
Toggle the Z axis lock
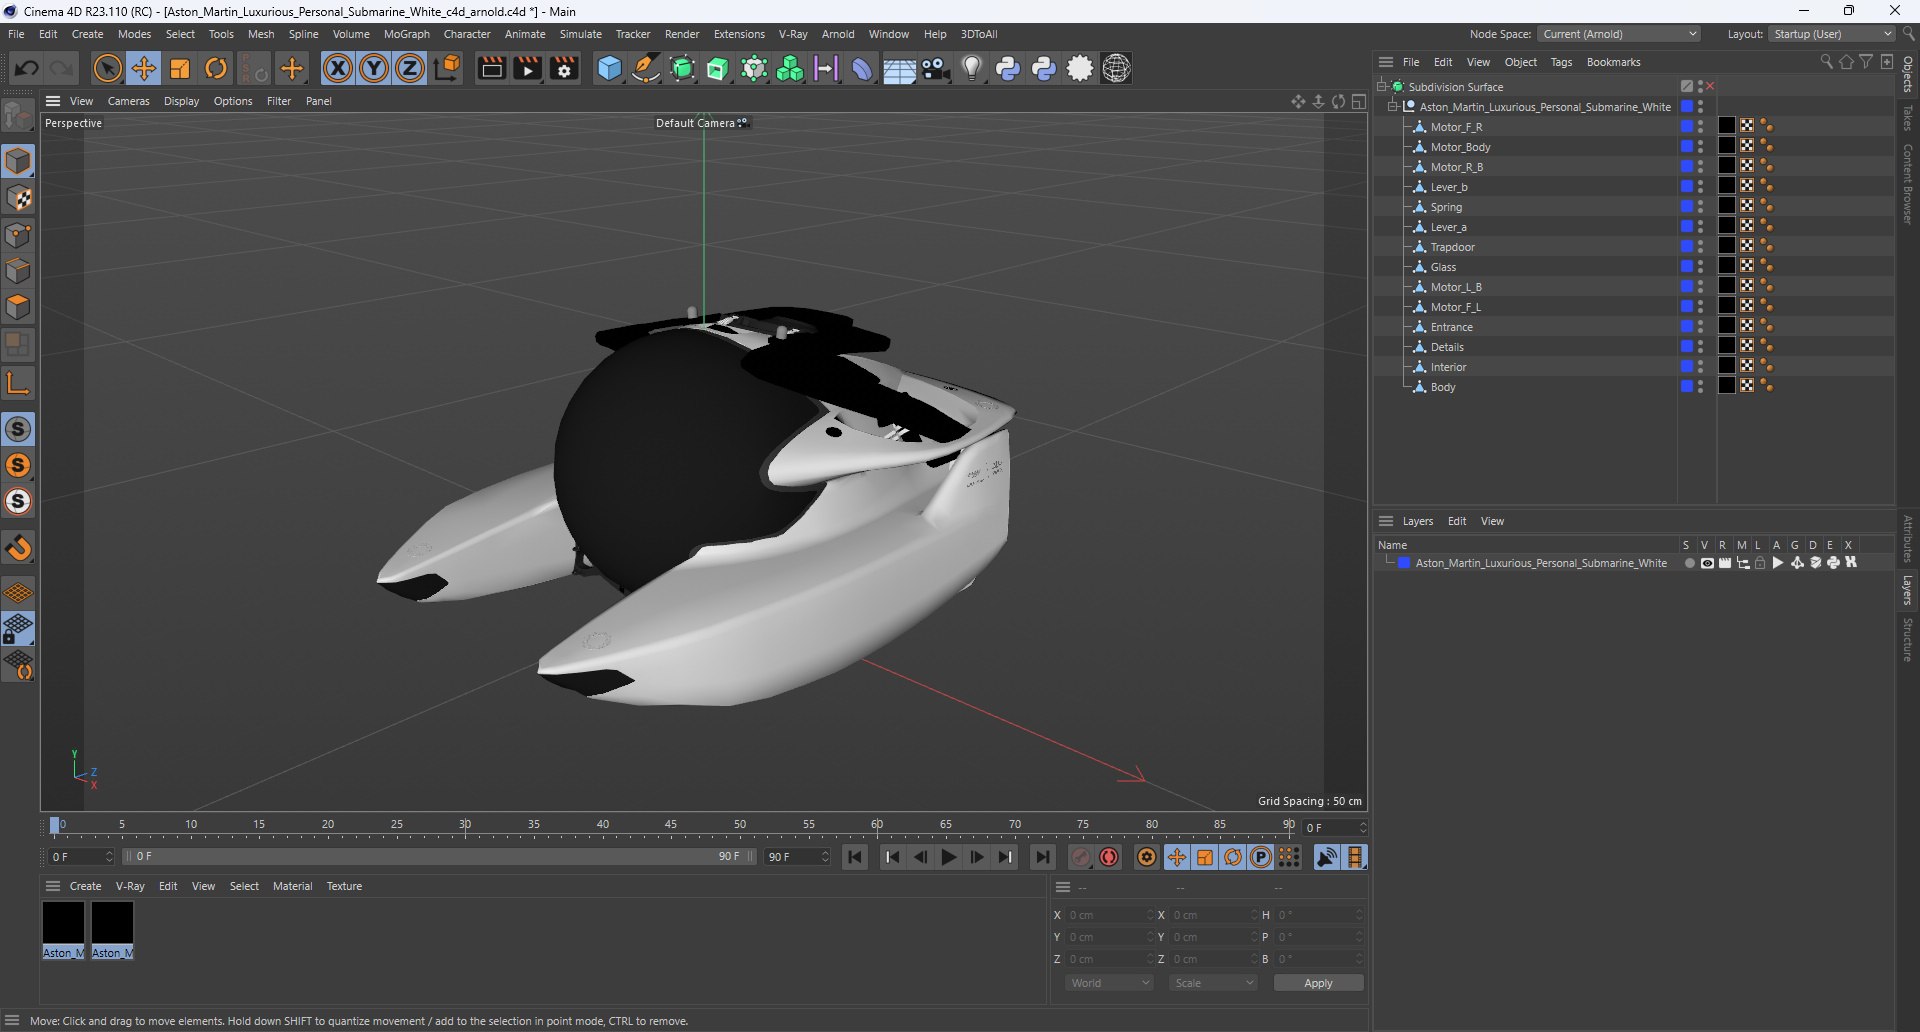410,68
